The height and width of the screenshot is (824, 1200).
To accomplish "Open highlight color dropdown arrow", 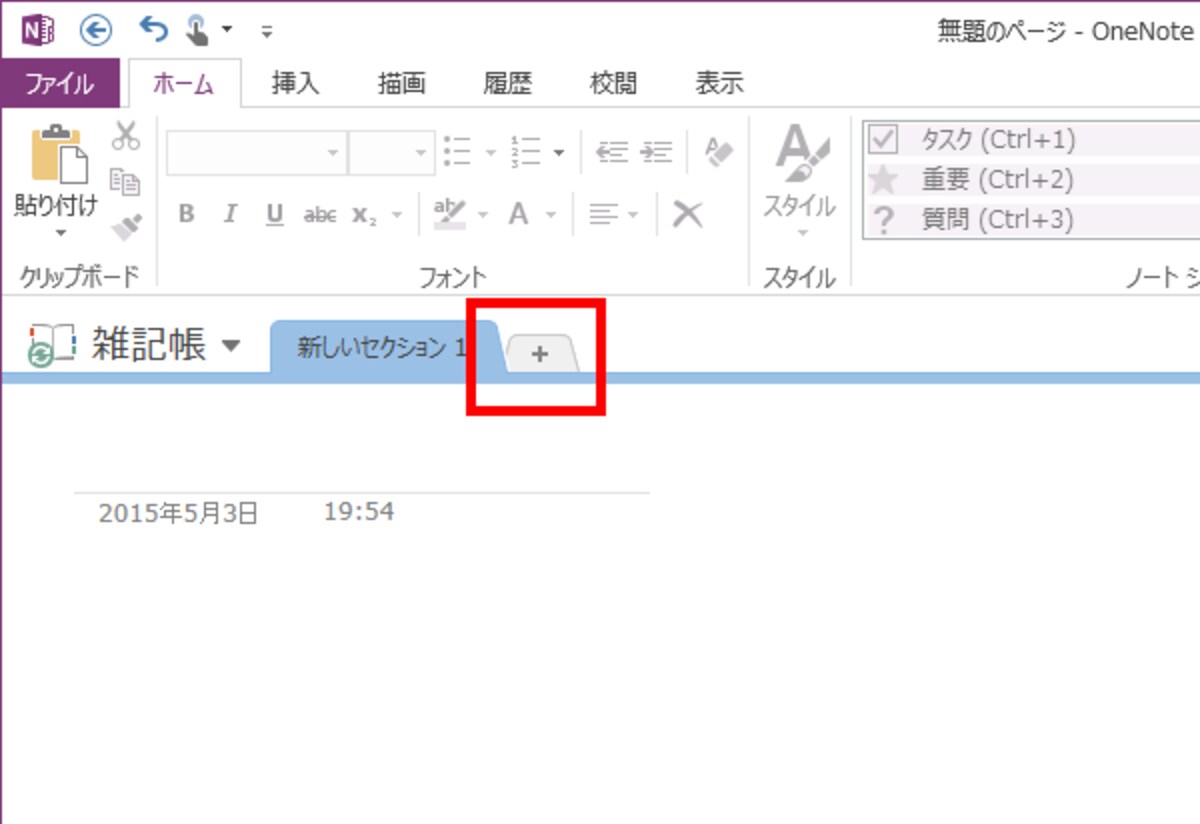I will tap(483, 214).
